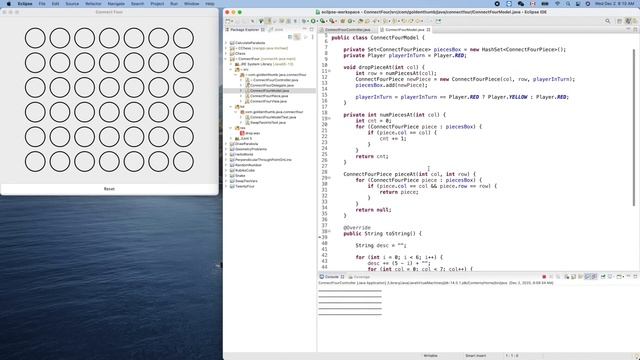The height and width of the screenshot is (360, 640).
Task: Expand the TwentyFour project
Action: (226, 186)
